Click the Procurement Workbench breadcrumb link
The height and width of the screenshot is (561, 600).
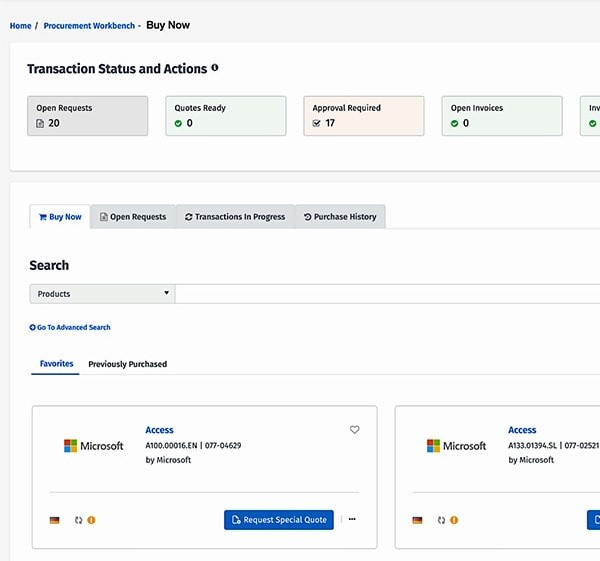[89, 26]
